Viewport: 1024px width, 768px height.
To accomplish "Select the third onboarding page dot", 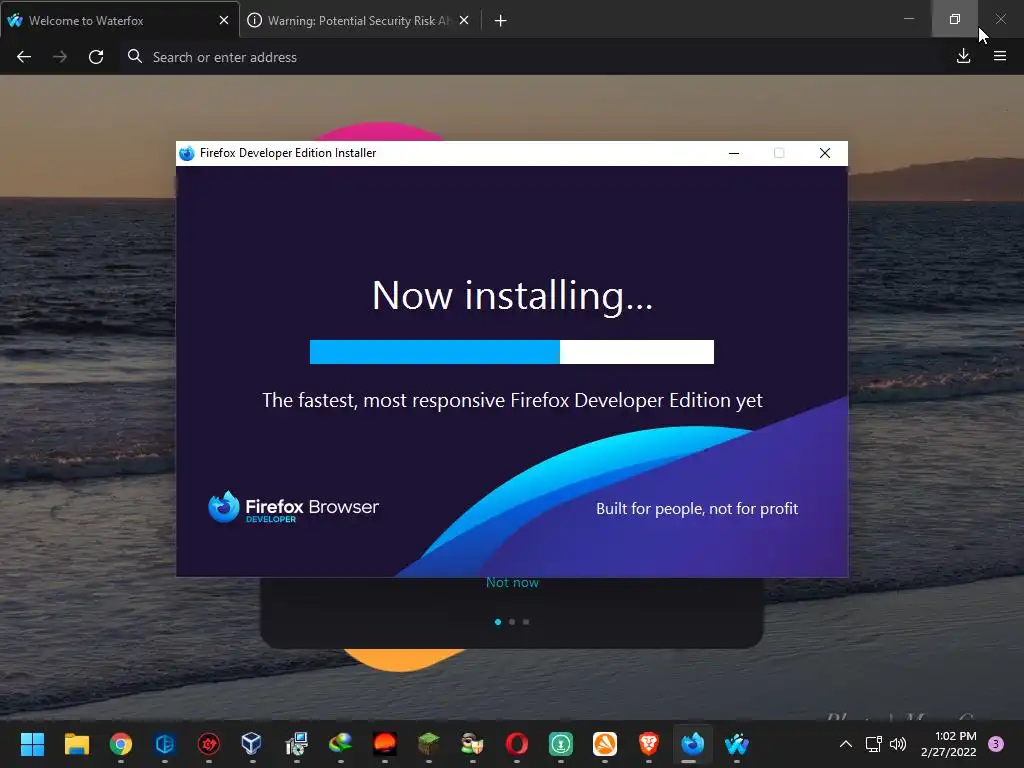I will [x=526, y=622].
